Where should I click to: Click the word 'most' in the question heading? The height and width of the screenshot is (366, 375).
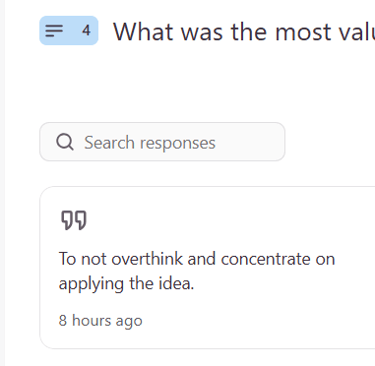click(x=303, y=32)
